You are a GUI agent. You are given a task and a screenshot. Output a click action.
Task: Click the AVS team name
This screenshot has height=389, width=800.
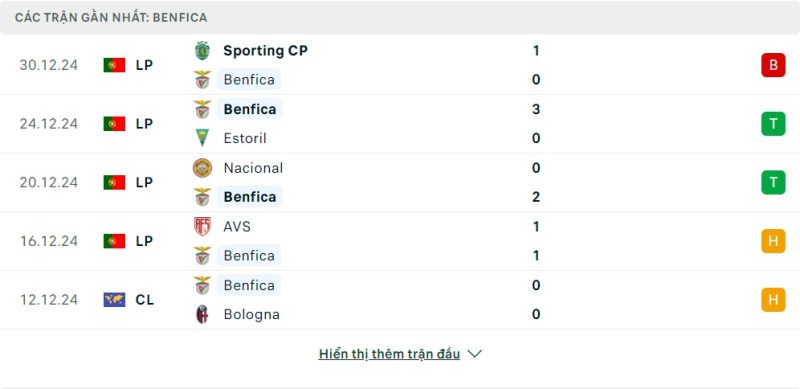tap(237, 226)
